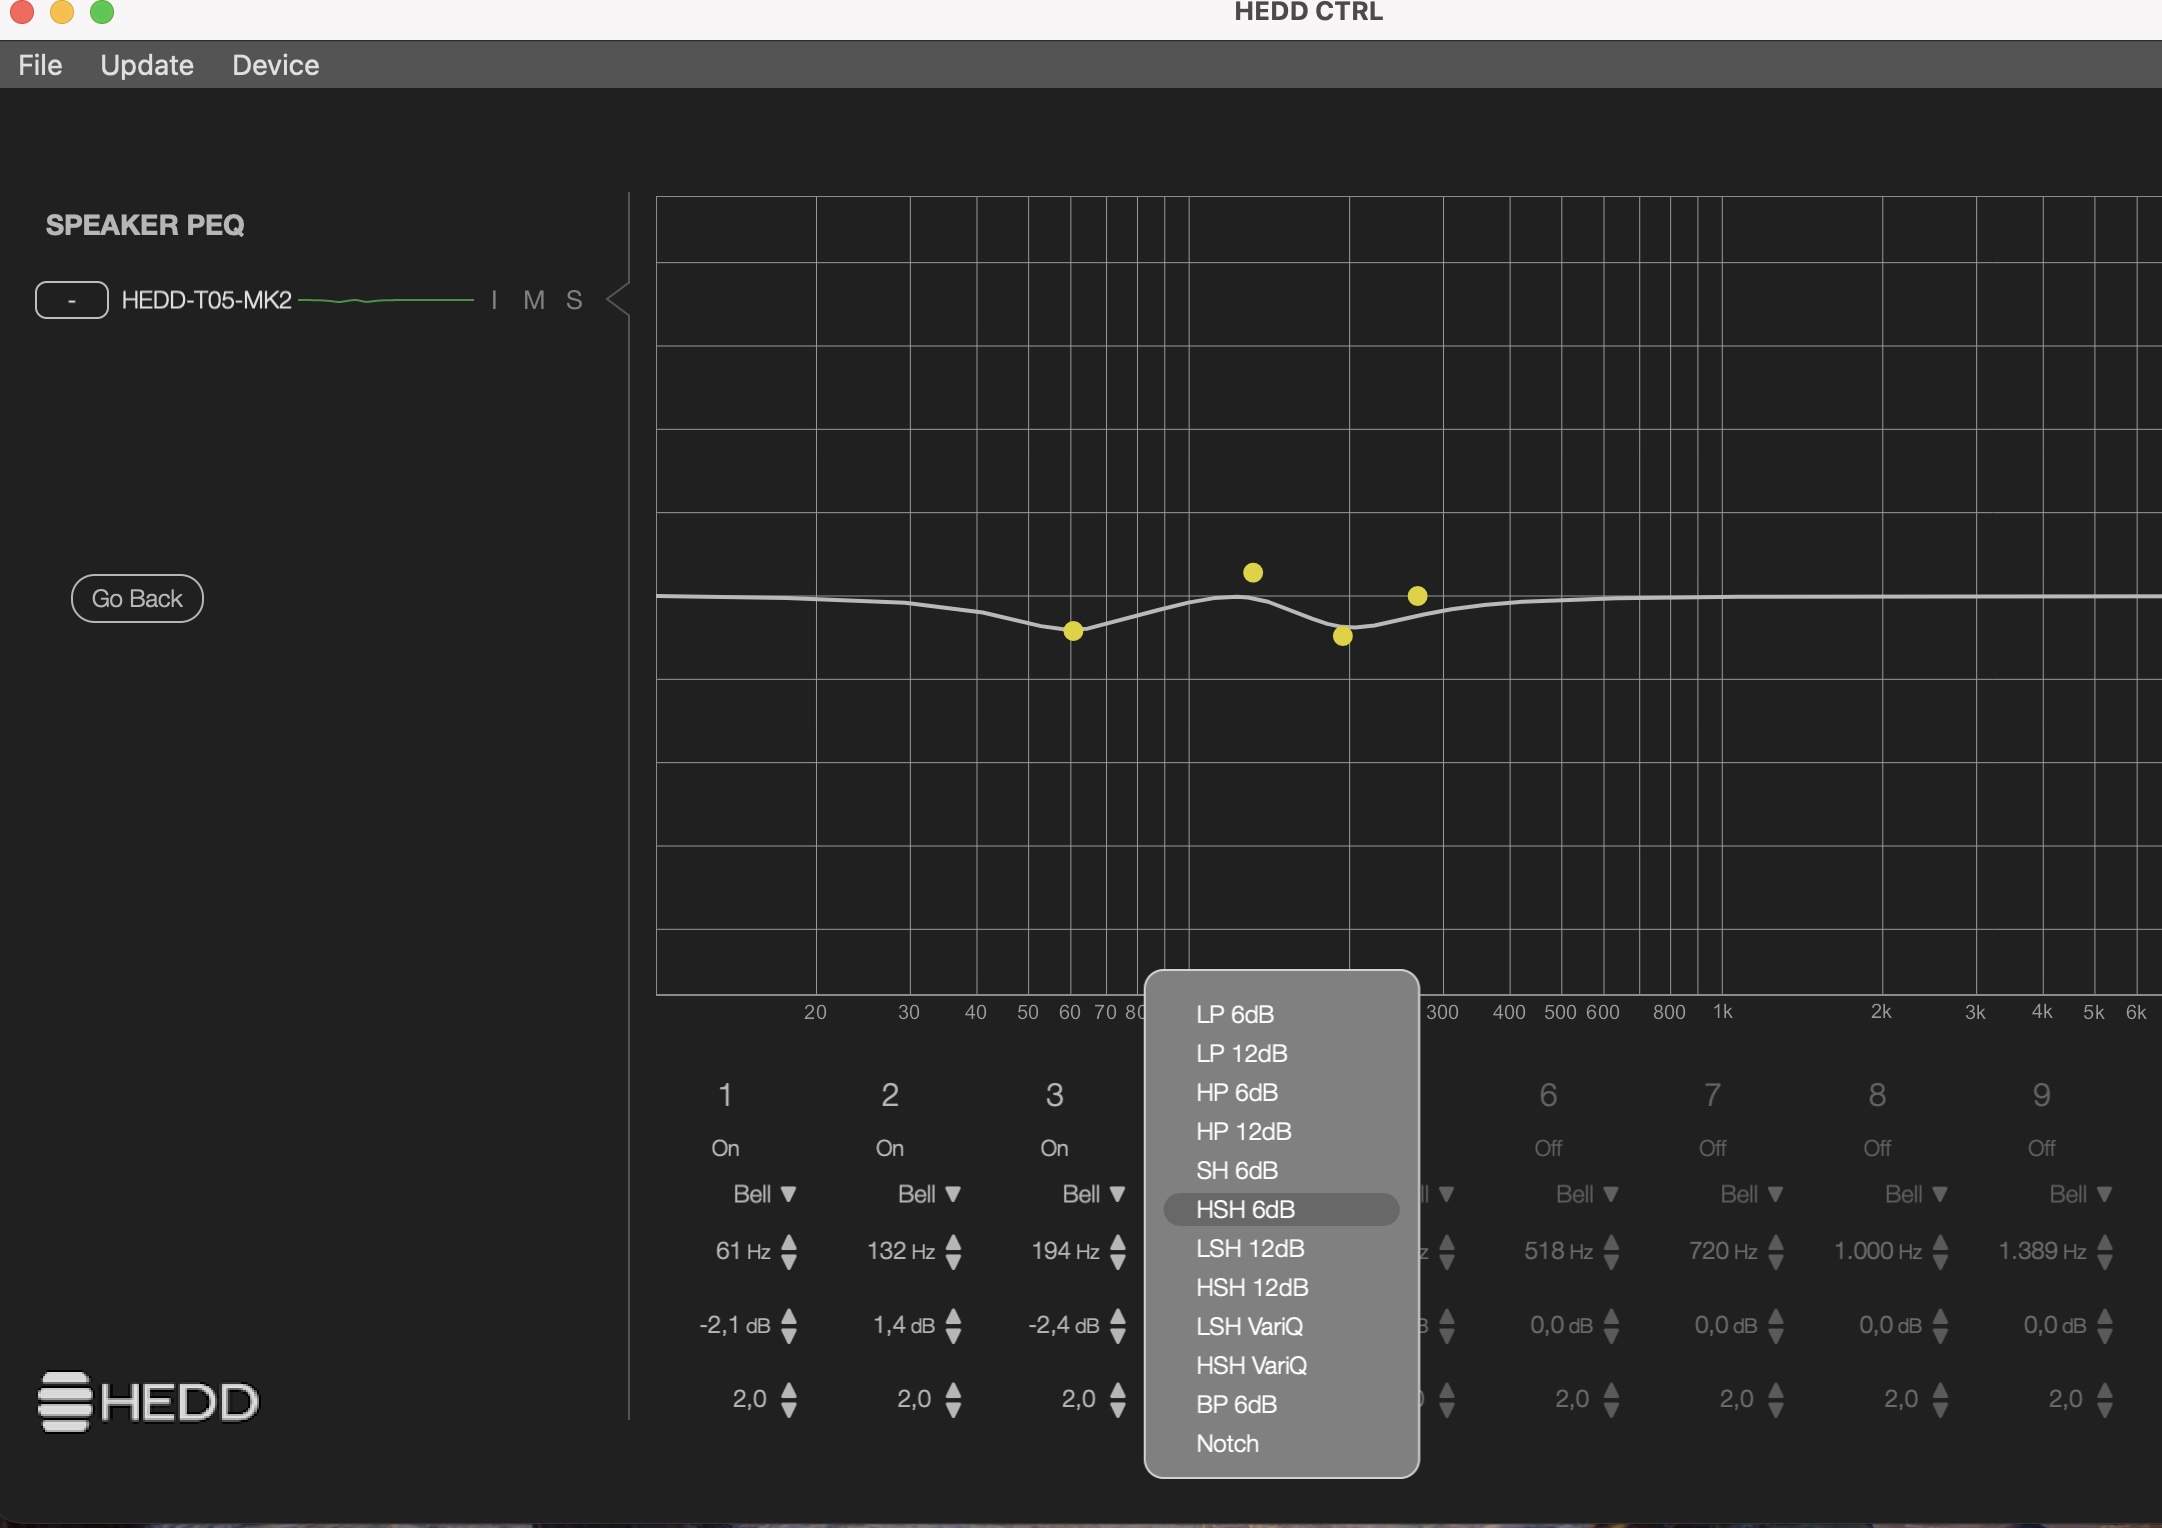2162x1528 pixels.
Task: Click band 7 Q 2,0 stepper arrows
Action: 1776,1400
